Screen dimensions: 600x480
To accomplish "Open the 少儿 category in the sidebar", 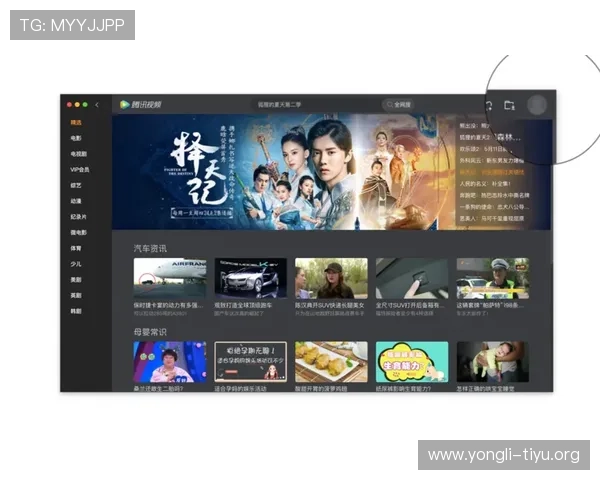I will pyautogui.click(x=76, y=264).
